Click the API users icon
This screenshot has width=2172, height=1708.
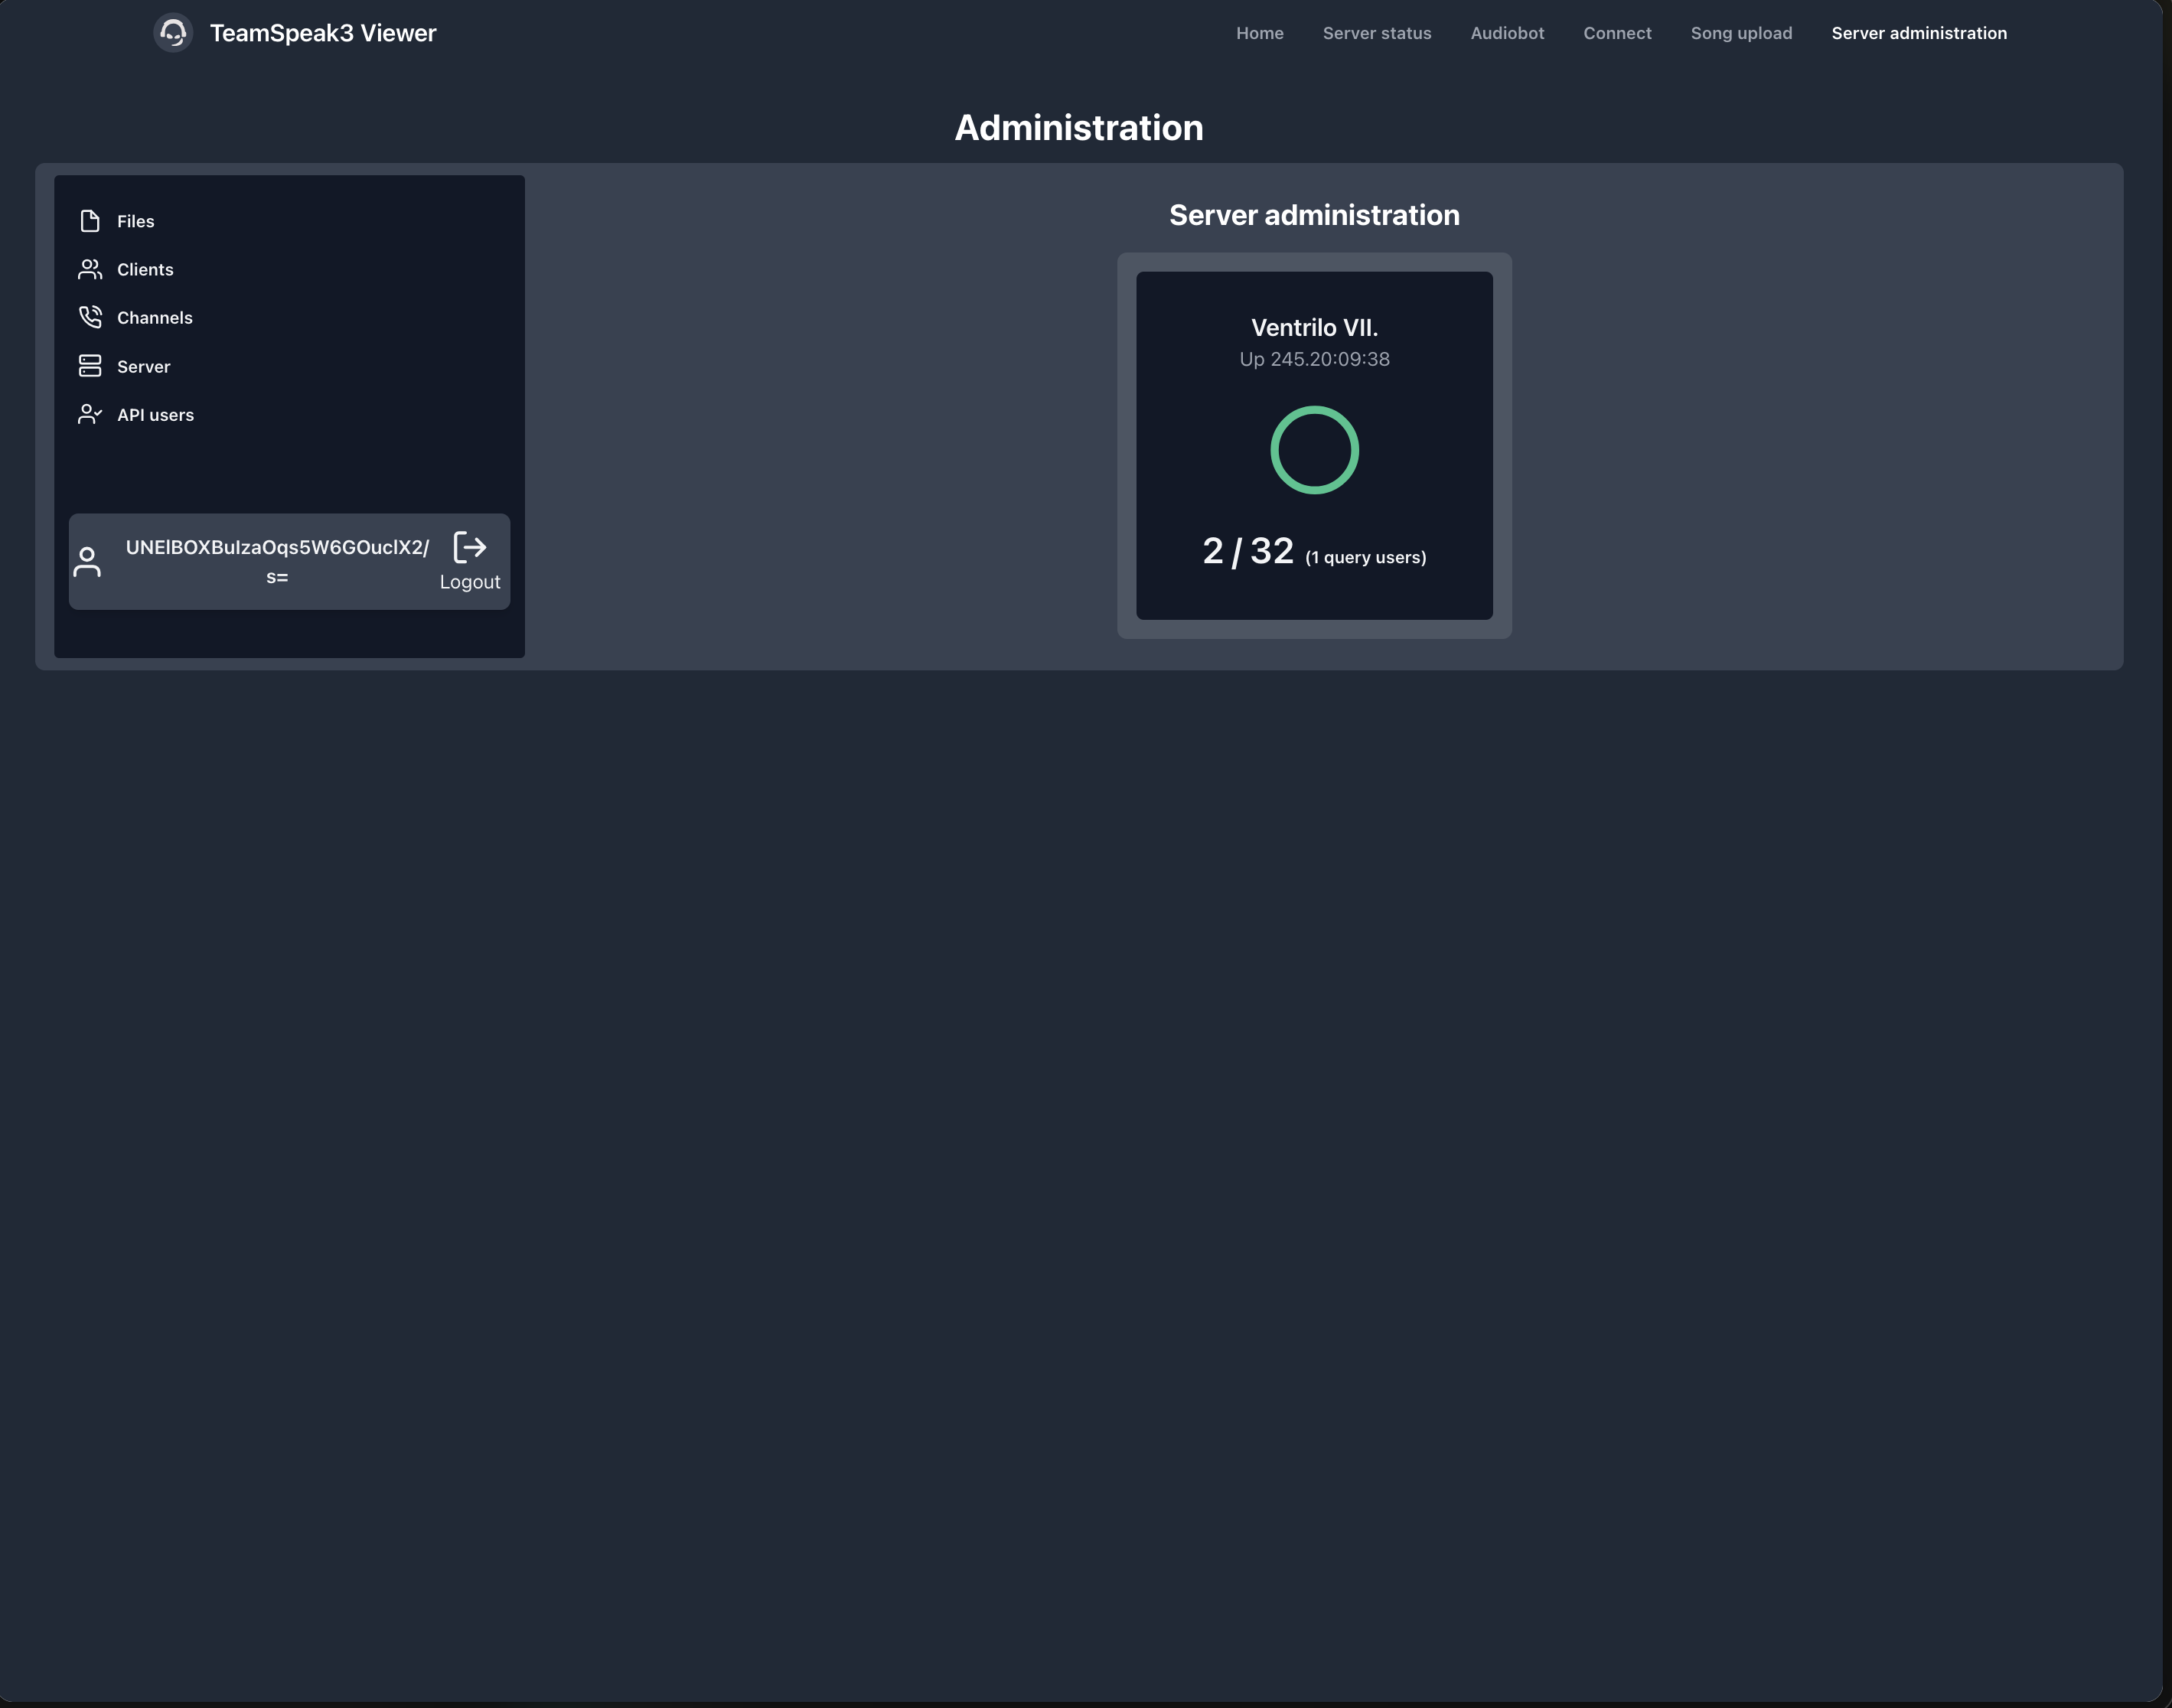point(90,414)
